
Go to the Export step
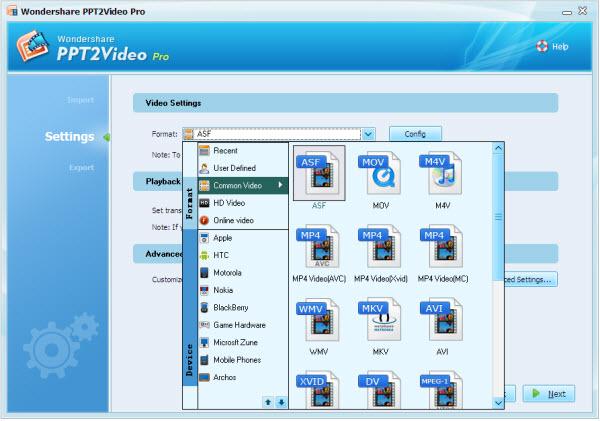tap(81, 168)
